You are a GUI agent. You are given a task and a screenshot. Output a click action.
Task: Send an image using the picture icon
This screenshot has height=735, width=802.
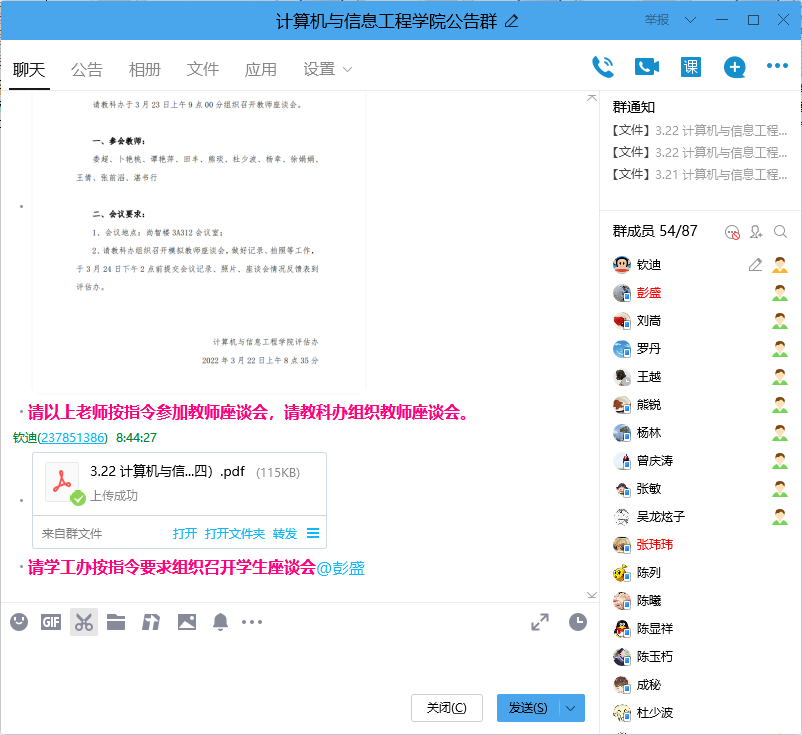(185, 622)
